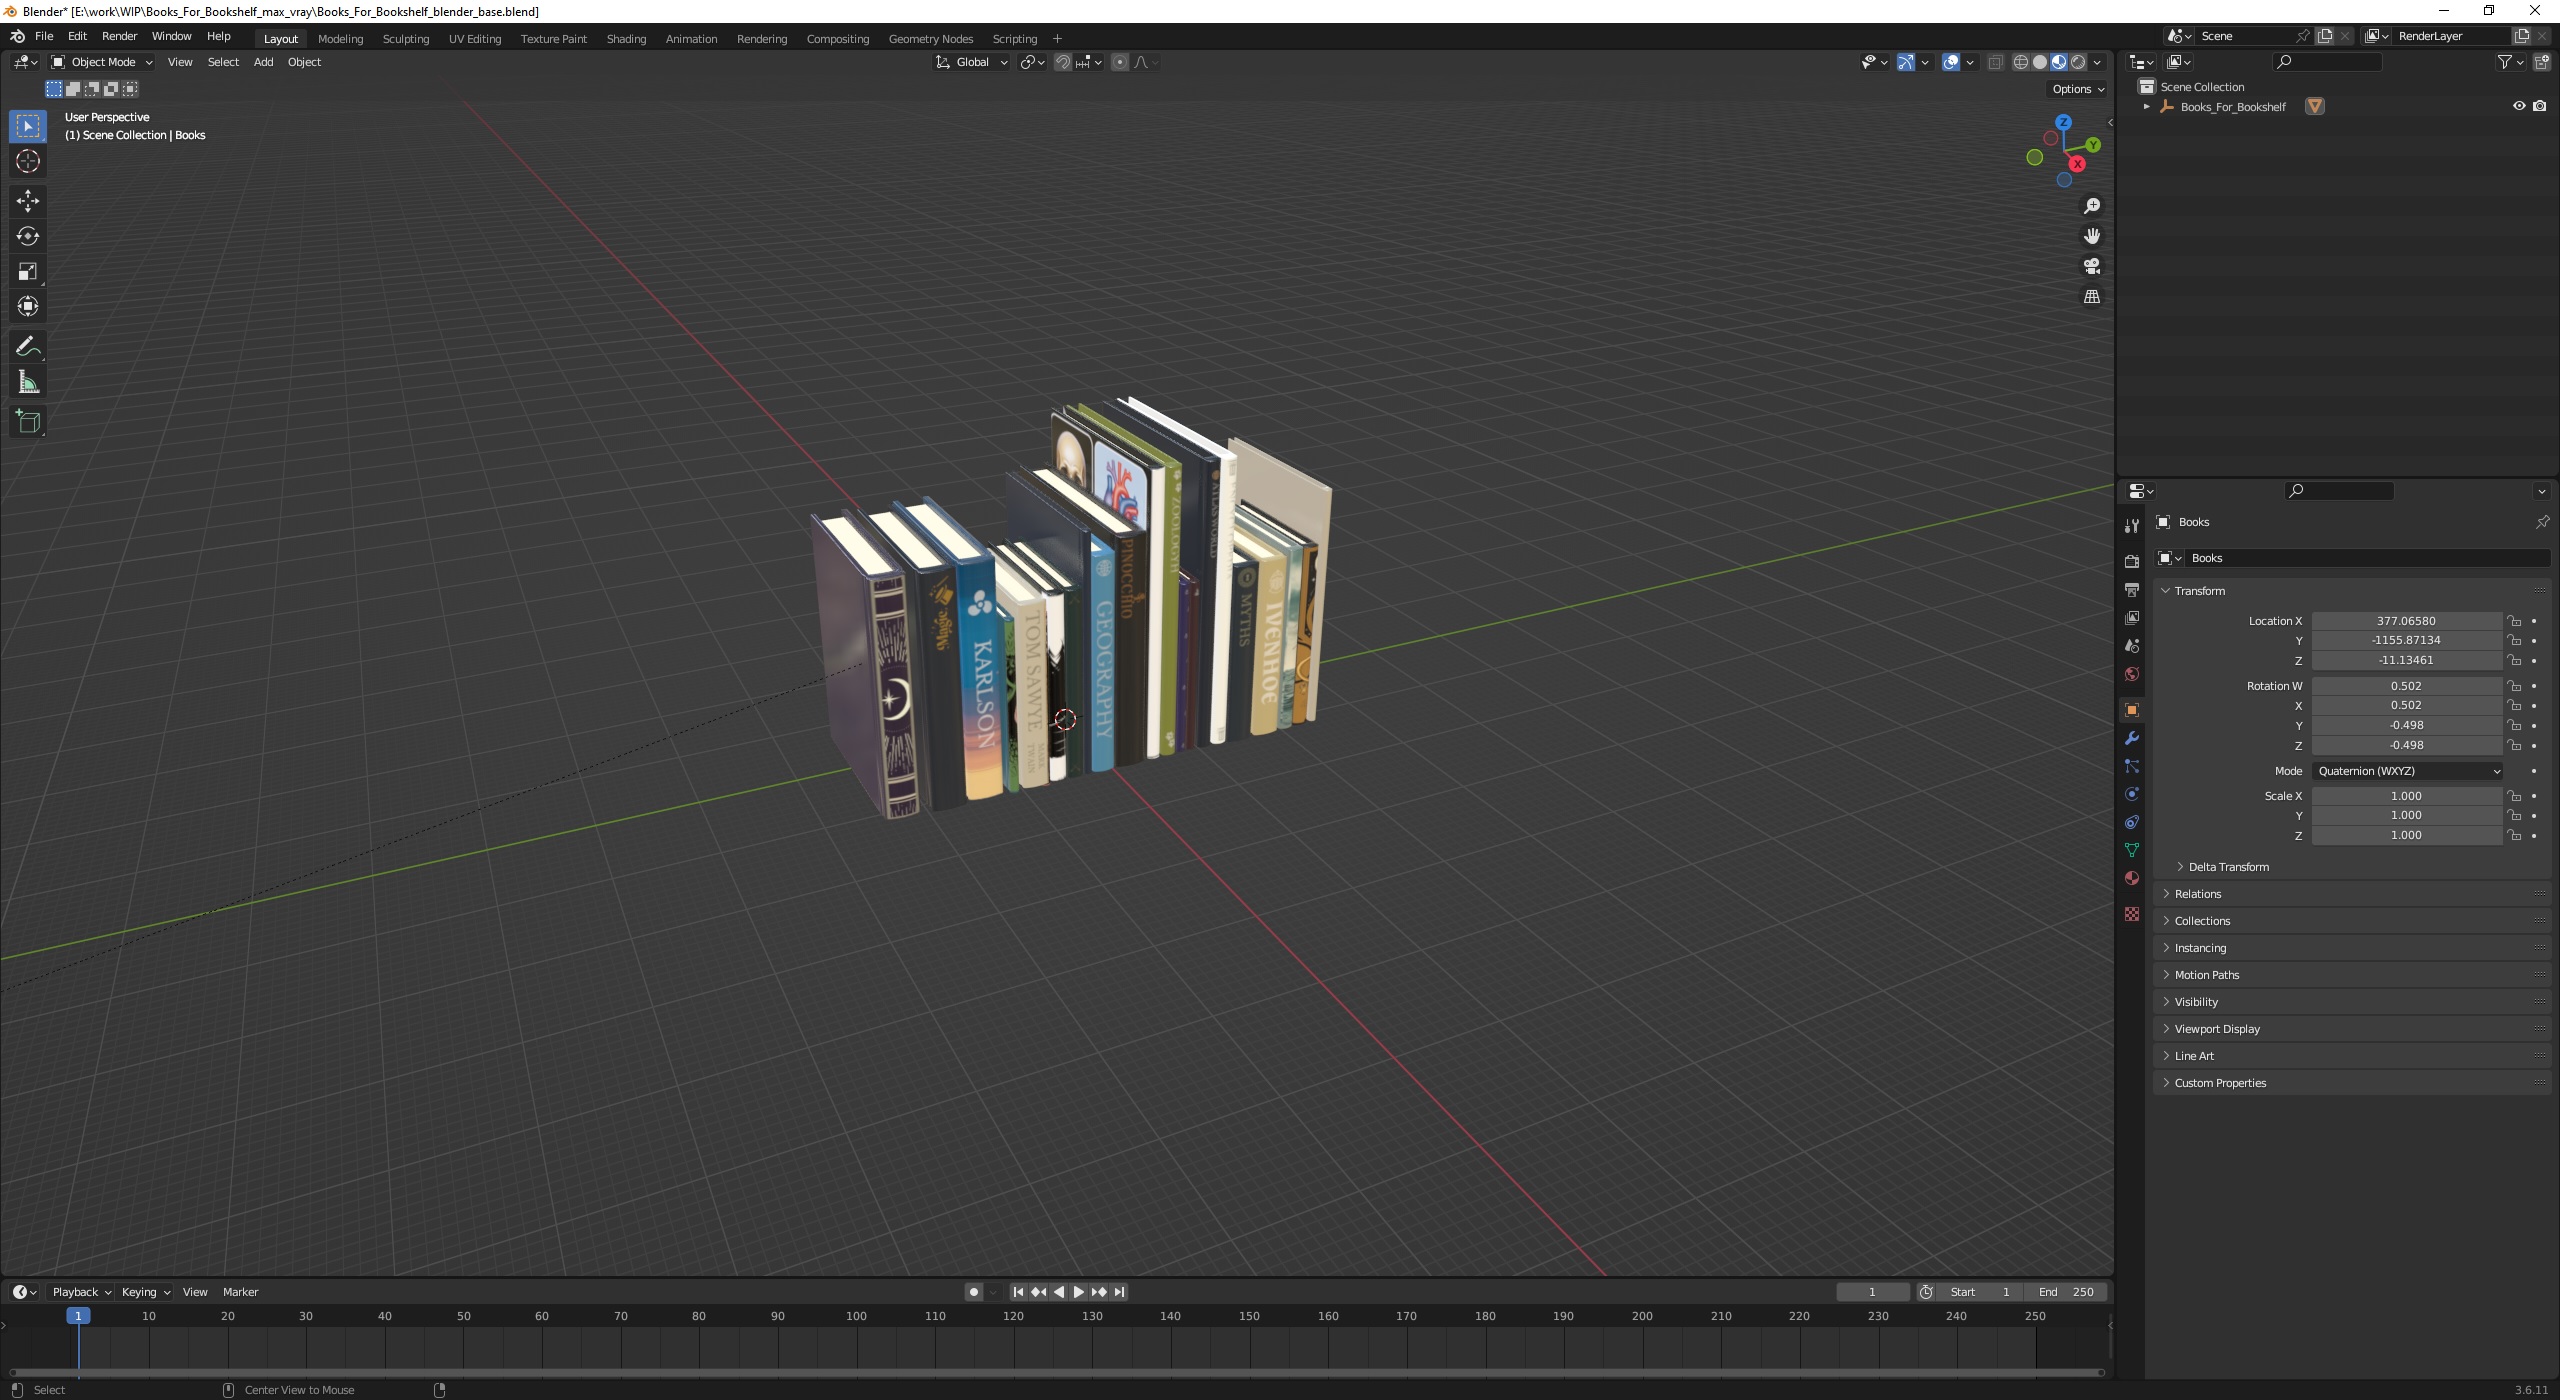The width and height of the screenshot is (2560, 1400).
Task: Expand the Delta Transform panel
Action: [2228, 867]
